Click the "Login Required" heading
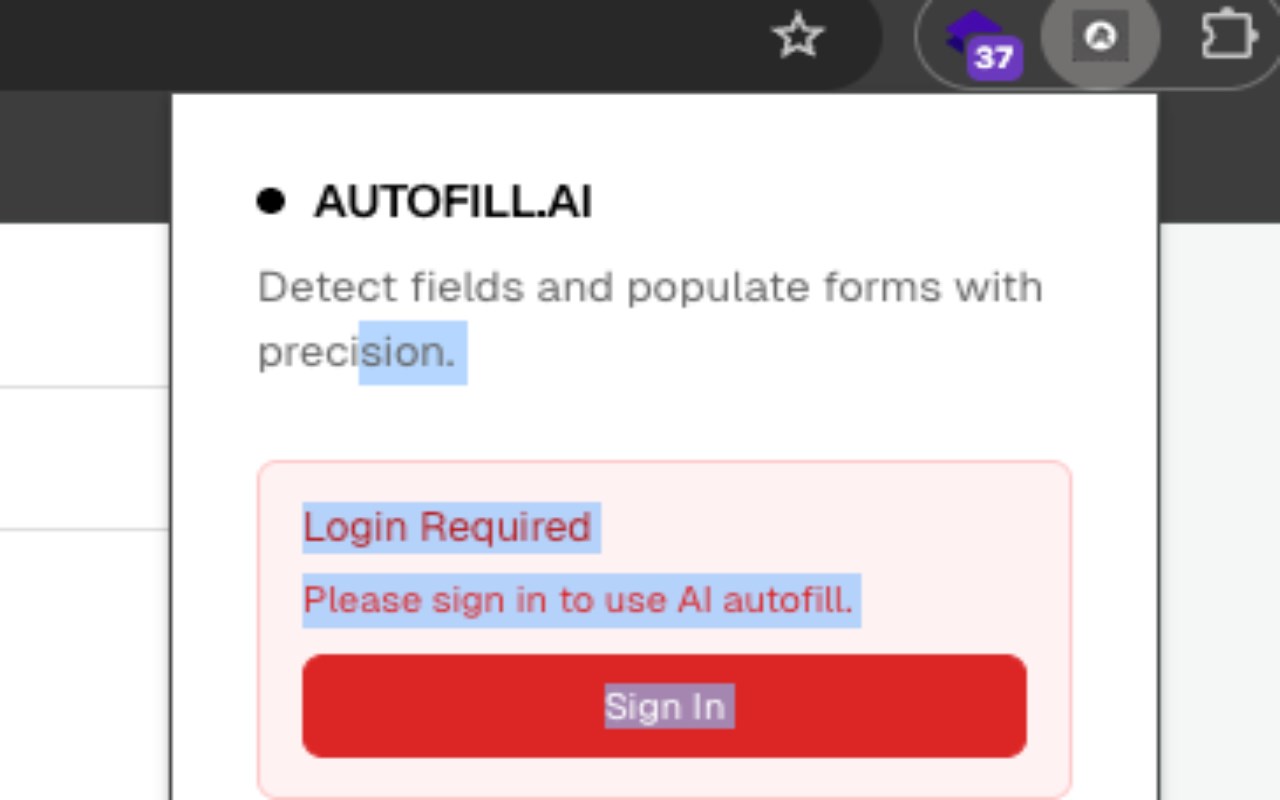Viewport: 1280px width, 800px height. click(447, 527)
